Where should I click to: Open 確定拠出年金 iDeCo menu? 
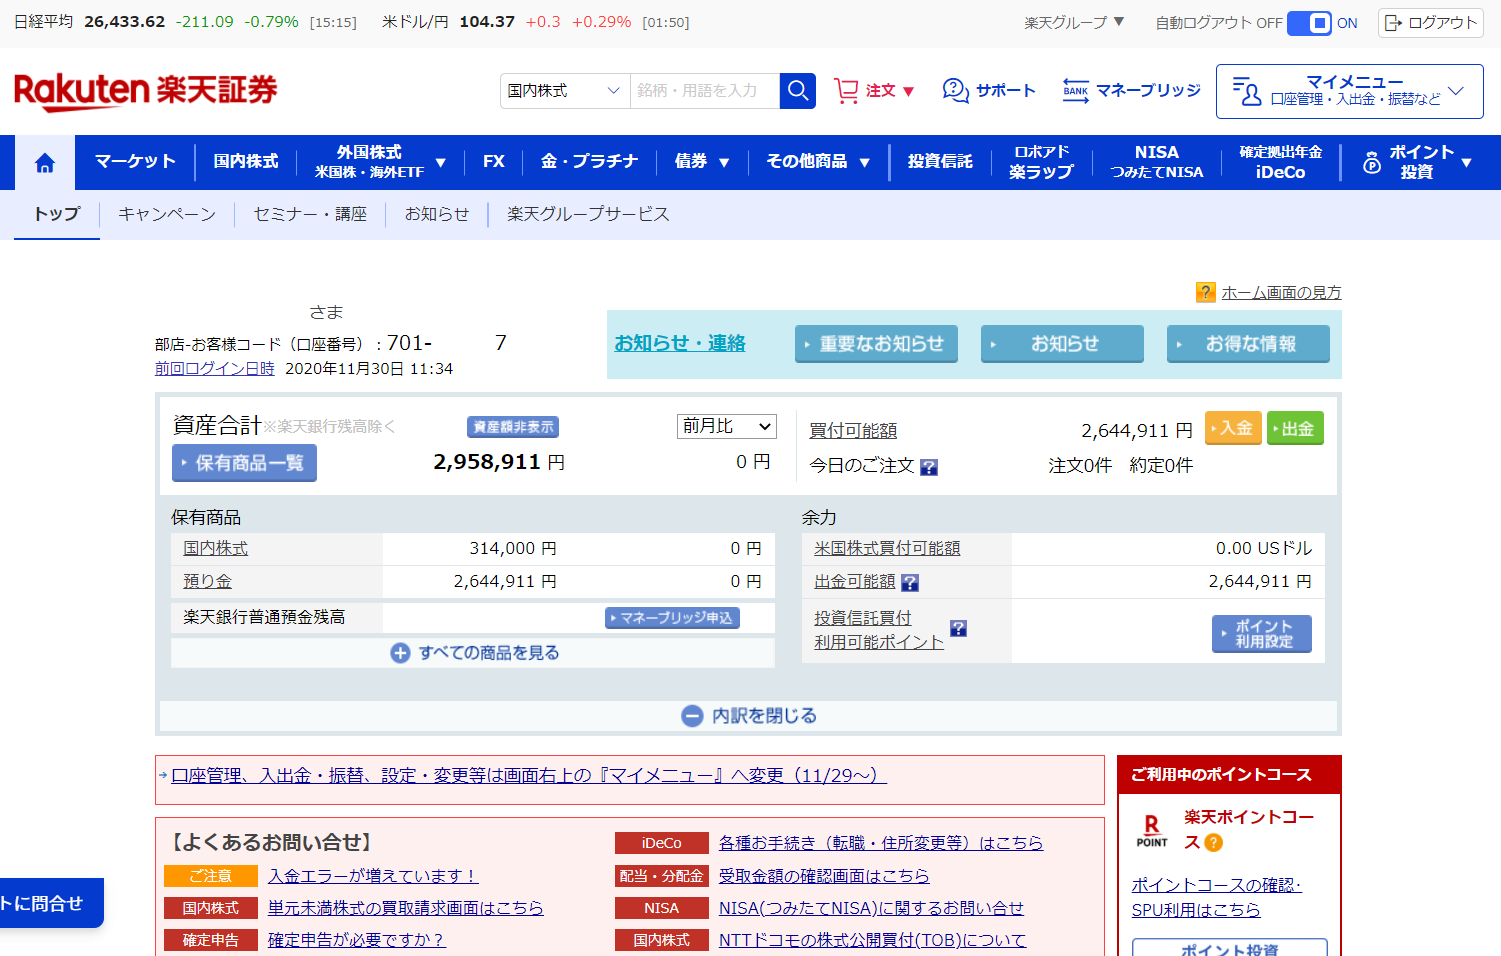pos(1281,162)
